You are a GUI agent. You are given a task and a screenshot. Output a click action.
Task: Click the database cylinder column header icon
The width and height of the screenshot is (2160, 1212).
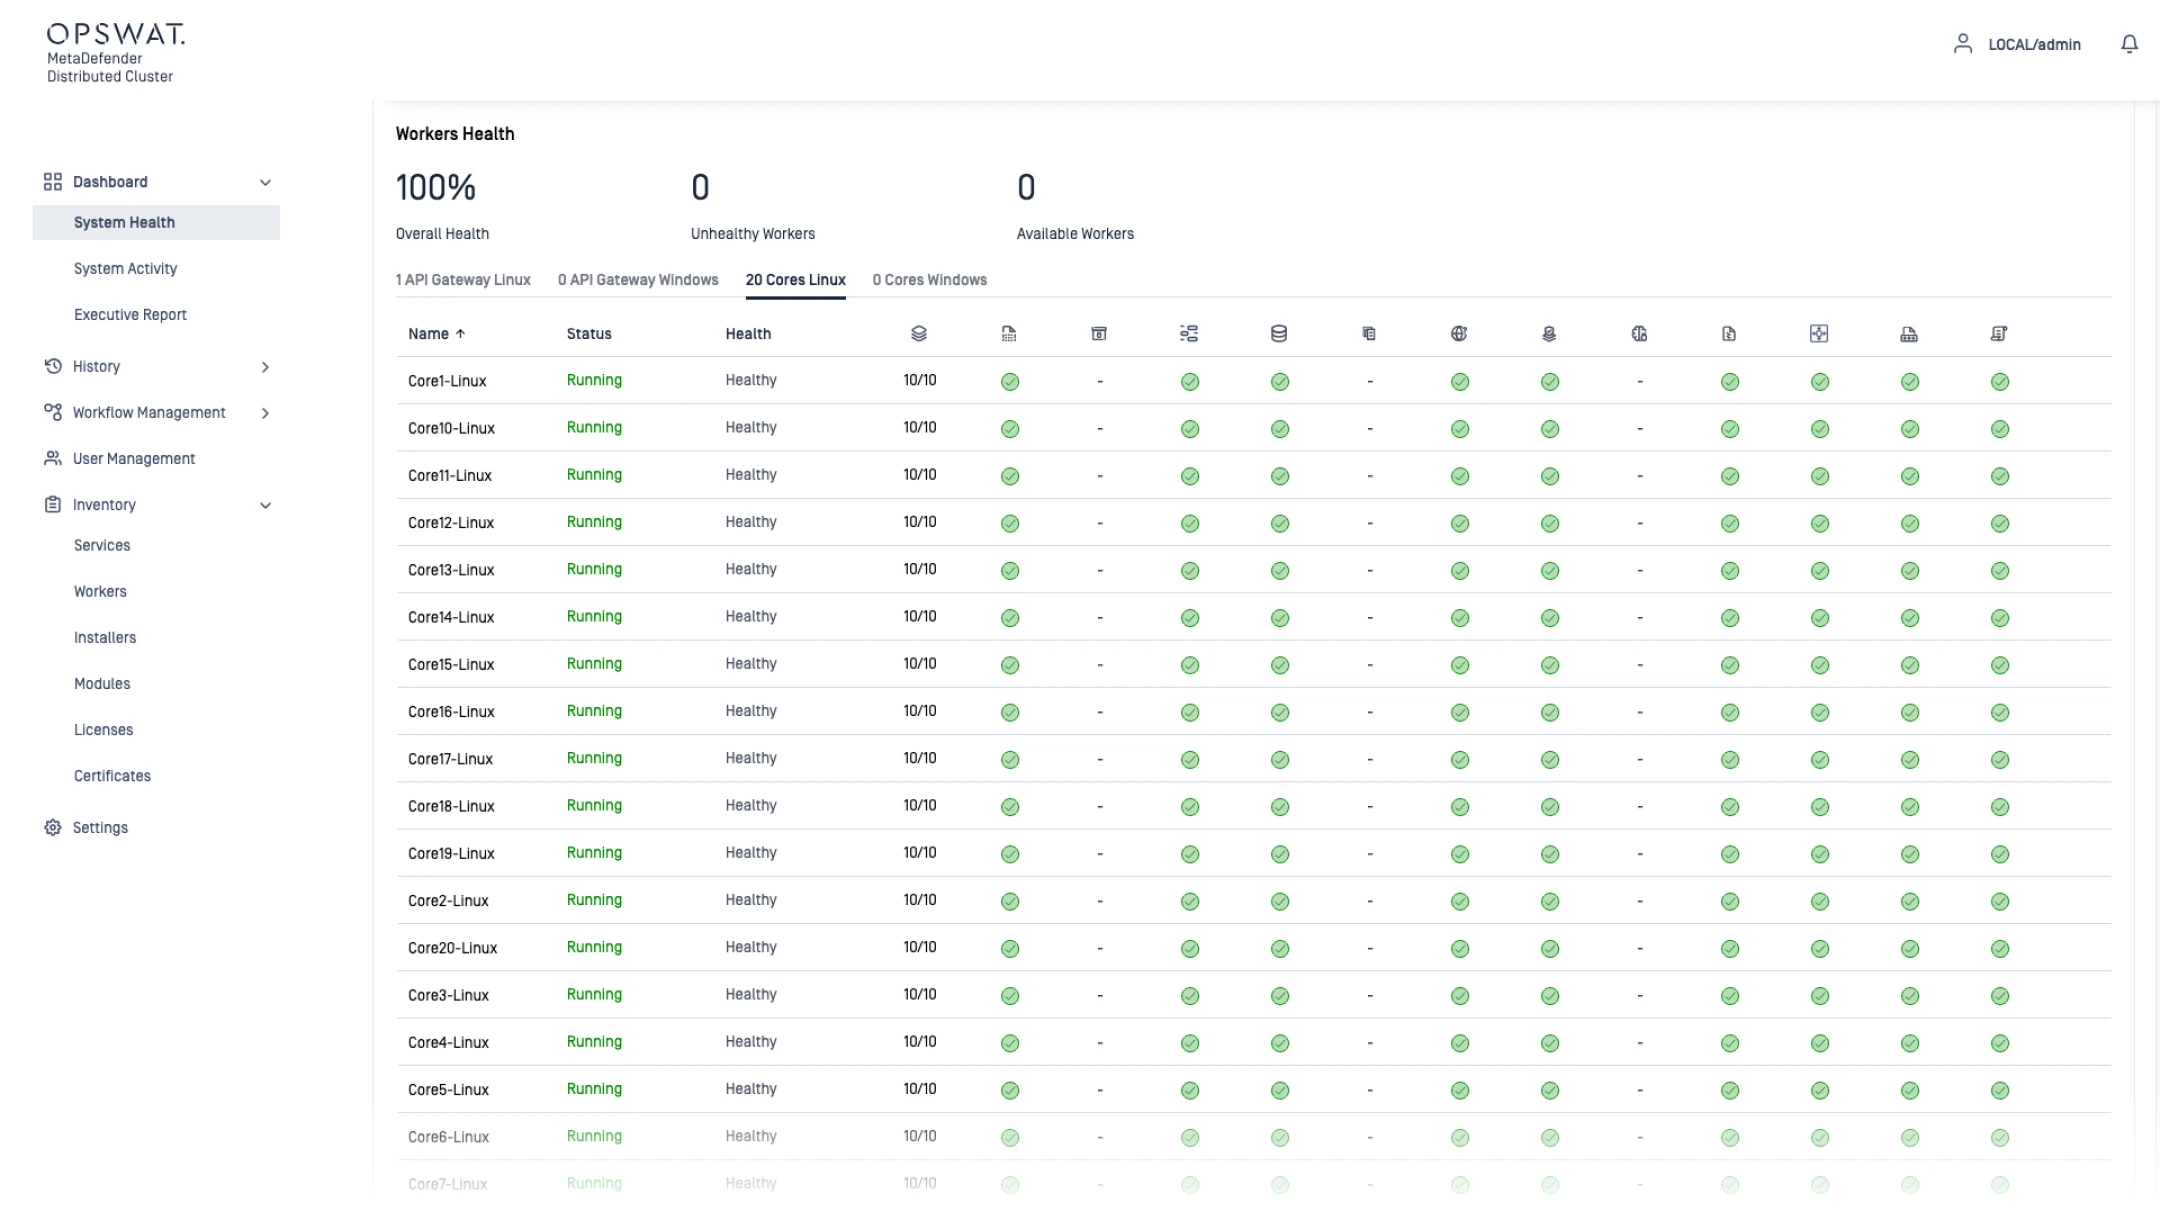[1278, 334]
